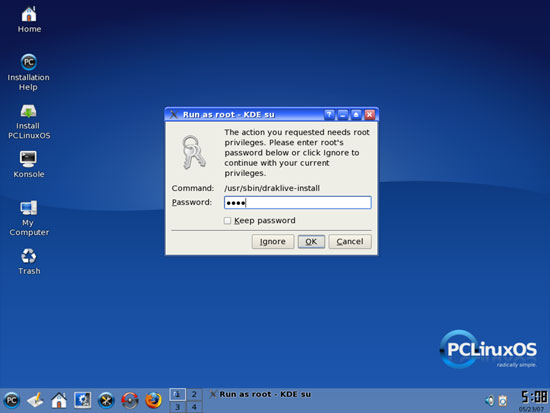Click the Password input field

pyautogui.click(x=297, y=202)
